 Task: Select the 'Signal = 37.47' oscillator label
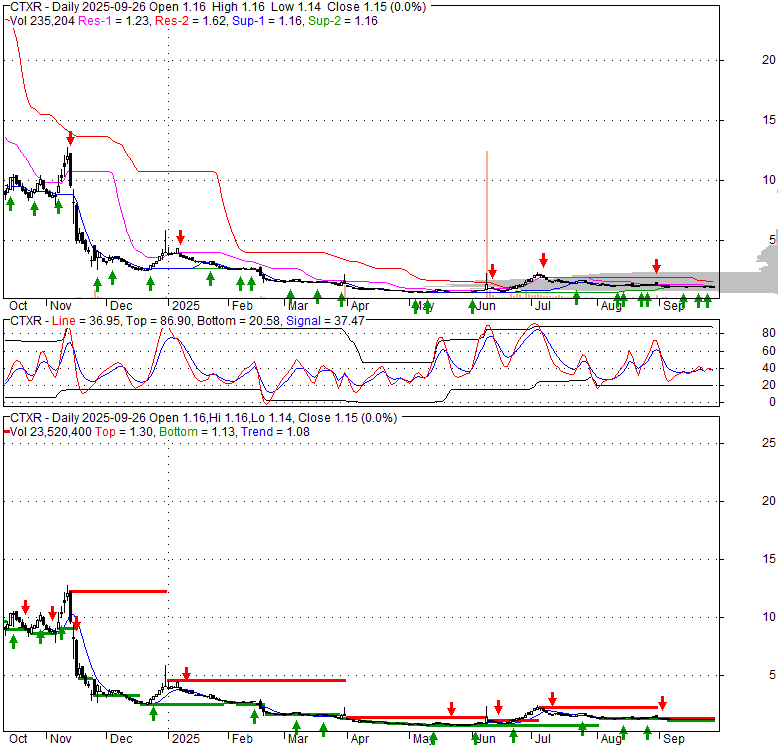tap(325, 321)
